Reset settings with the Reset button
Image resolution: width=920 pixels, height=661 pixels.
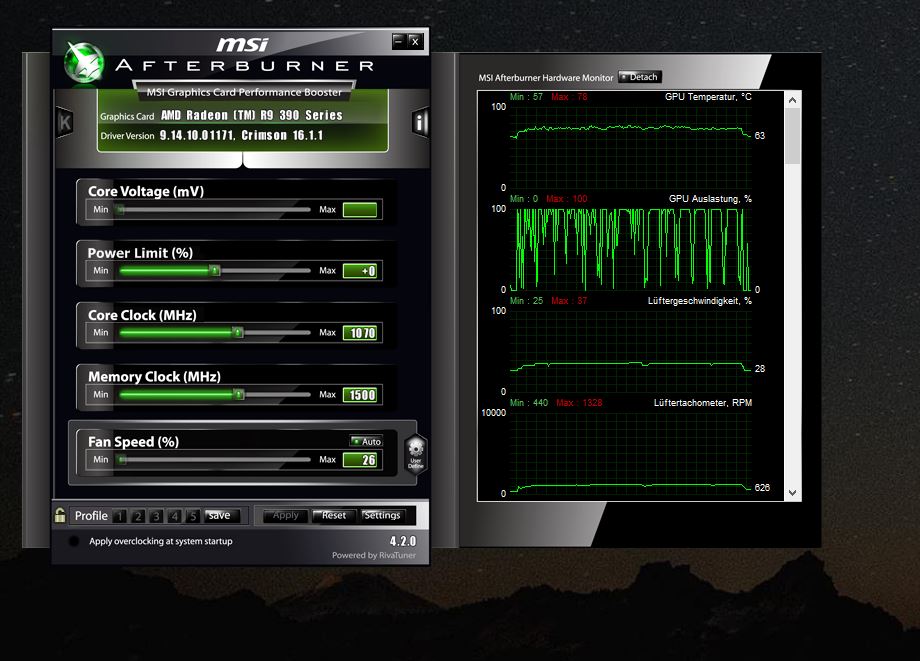[x=333, y=516]
